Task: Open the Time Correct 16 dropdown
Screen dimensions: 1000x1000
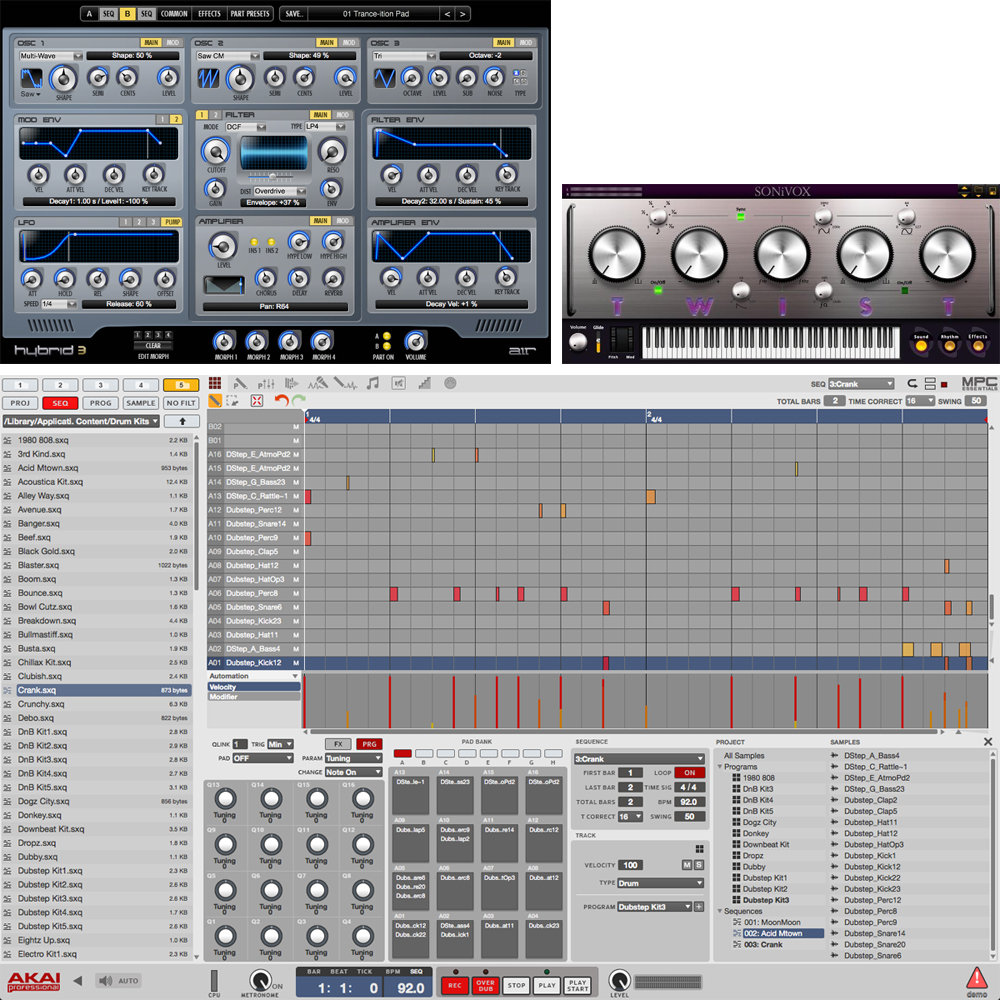Action: click(x=920, y=401)
